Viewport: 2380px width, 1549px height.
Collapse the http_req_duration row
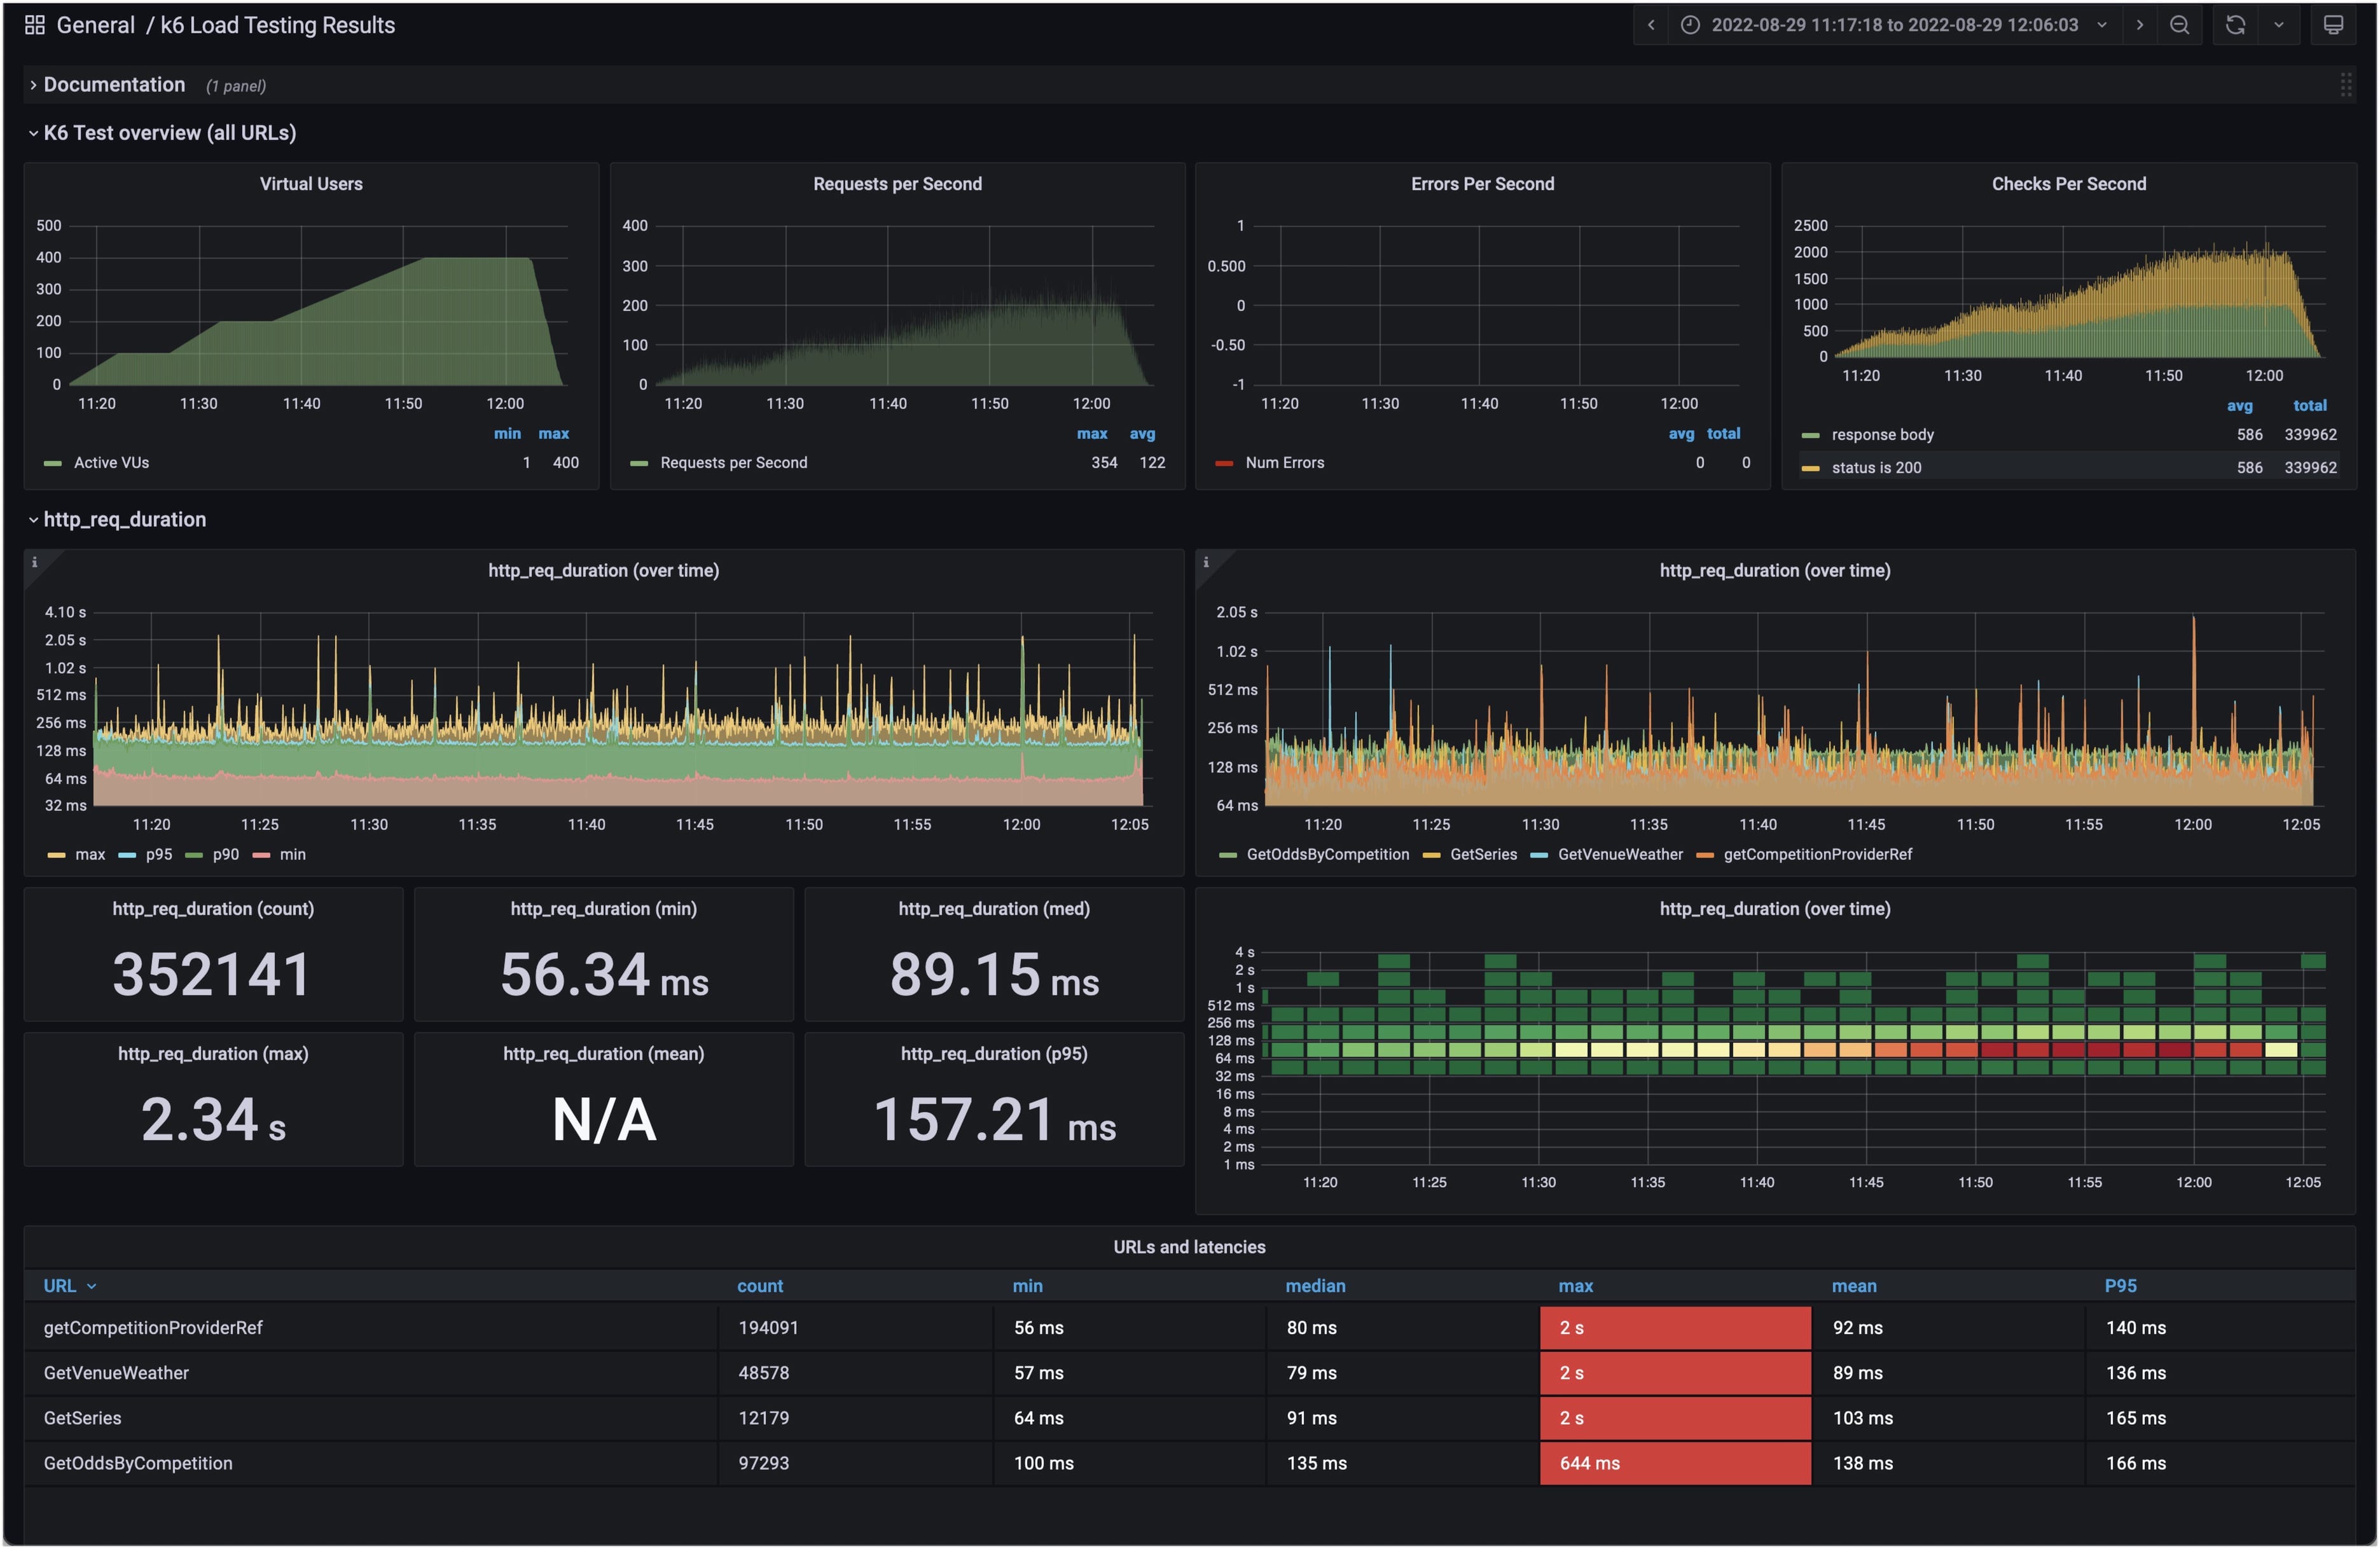[x=124, y=519]
